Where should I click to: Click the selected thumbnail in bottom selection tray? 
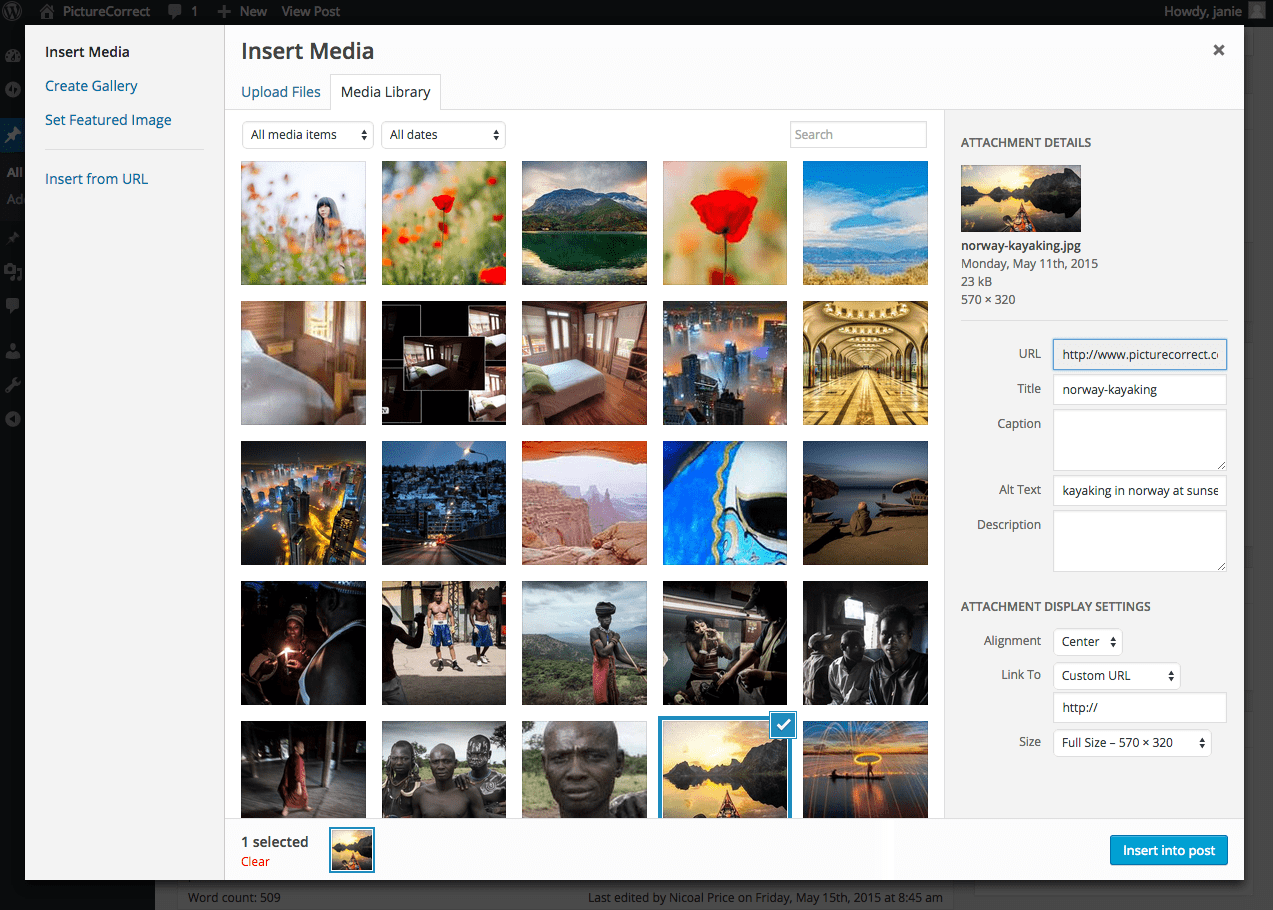click(x=352, y=850)
